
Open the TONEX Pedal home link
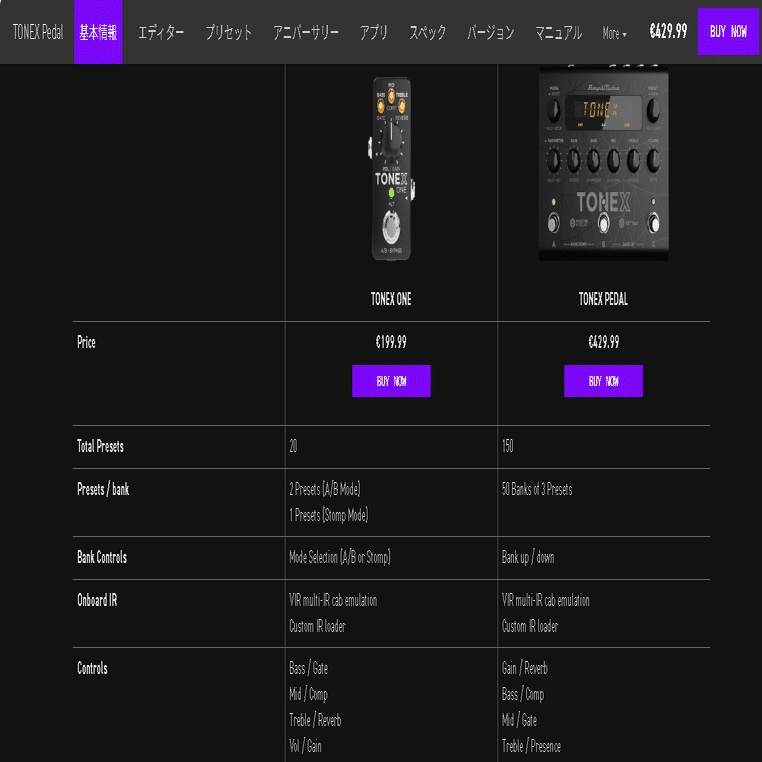pos(38,32)
